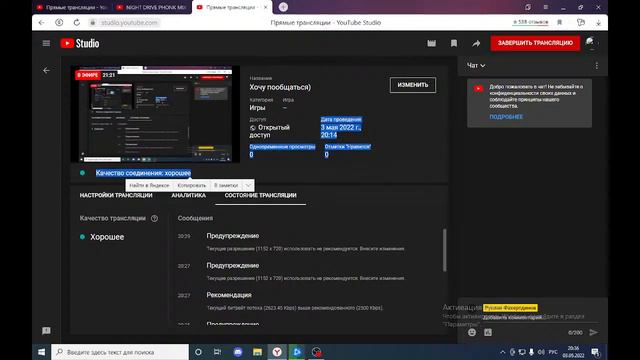The width and height of the screenshot is (640, 360).
Task: Reload the page with the refresh icon
Action: [77, 22]
